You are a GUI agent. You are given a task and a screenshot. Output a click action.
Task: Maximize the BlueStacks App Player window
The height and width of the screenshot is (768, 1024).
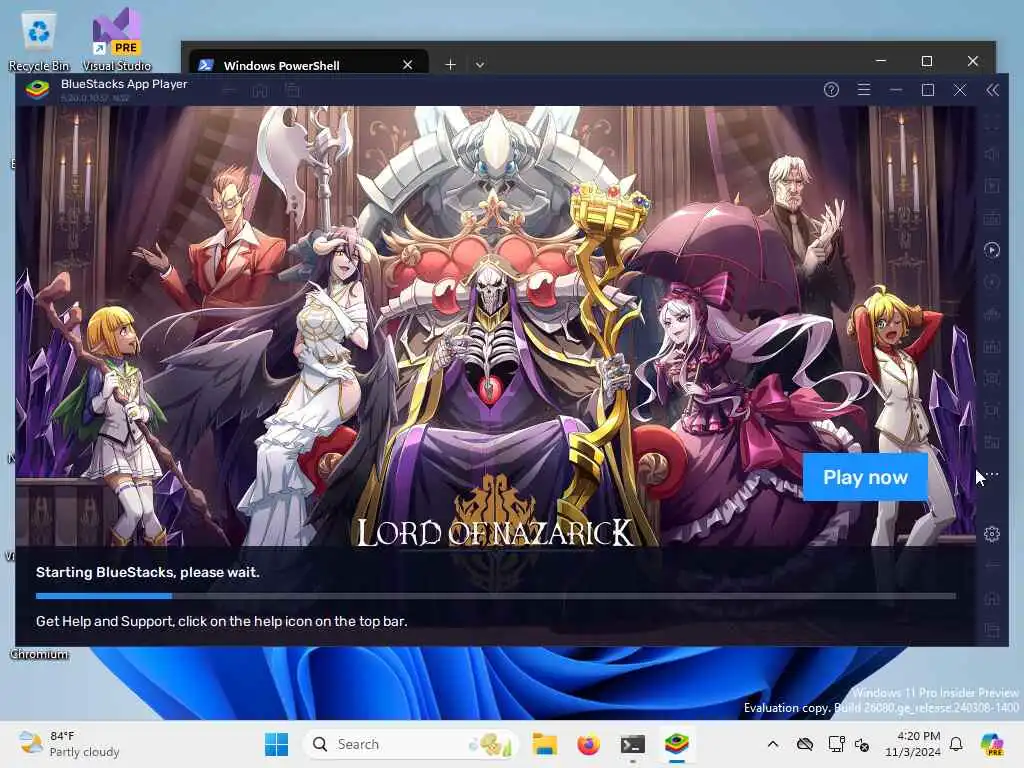pyautogui.click(x=927, y=90)
